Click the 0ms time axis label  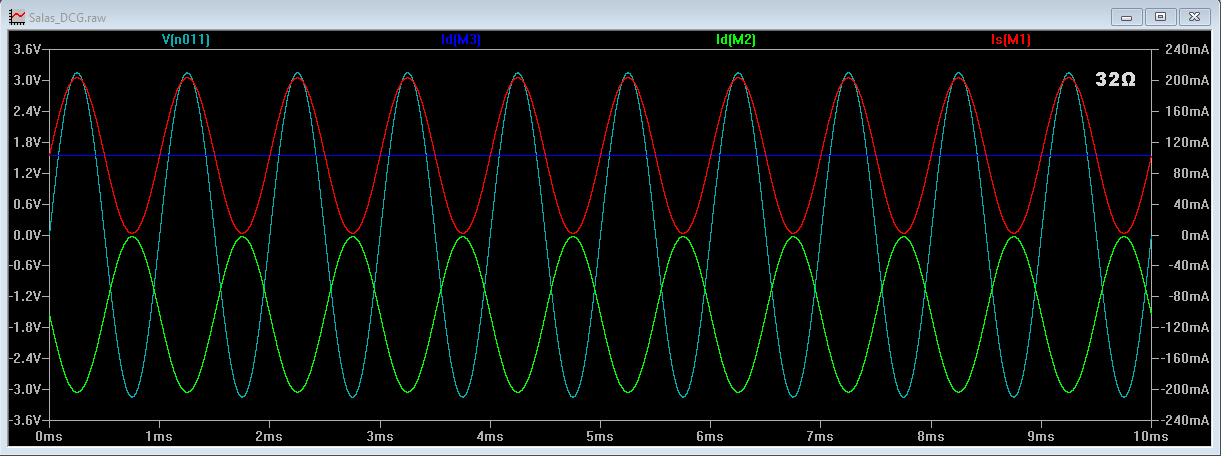pyautogui.click(x=49, y=437)
